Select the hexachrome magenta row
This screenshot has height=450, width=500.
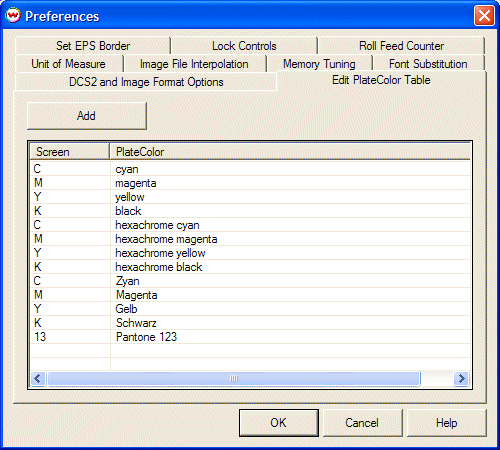tap(250, 239)
